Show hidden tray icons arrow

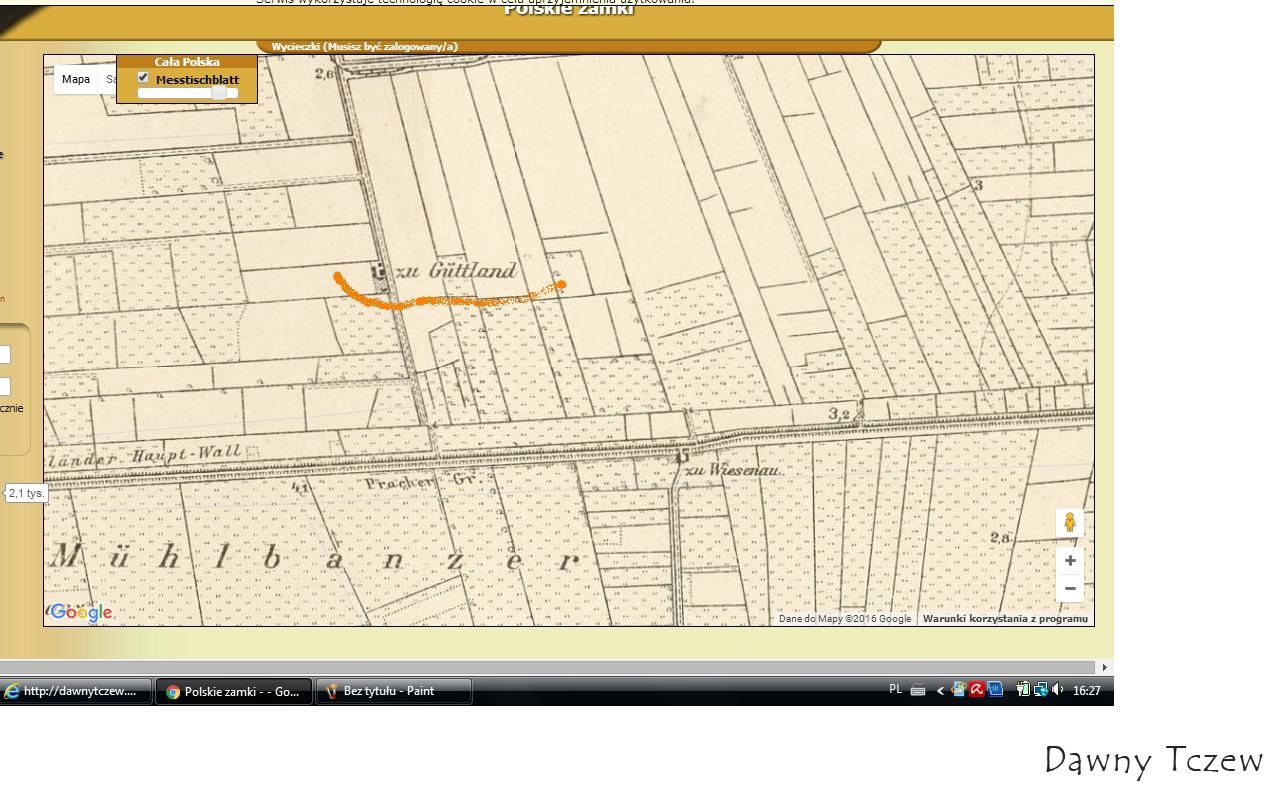click(x=940, y=690)
